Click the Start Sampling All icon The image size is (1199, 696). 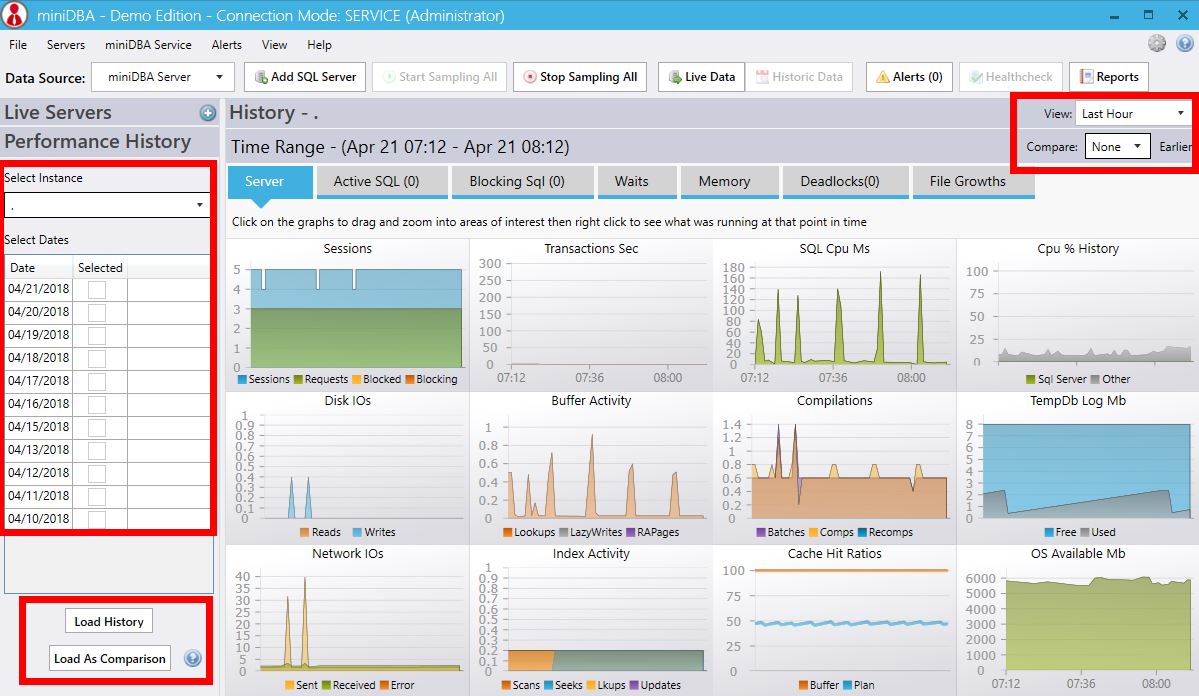[388, 77]
